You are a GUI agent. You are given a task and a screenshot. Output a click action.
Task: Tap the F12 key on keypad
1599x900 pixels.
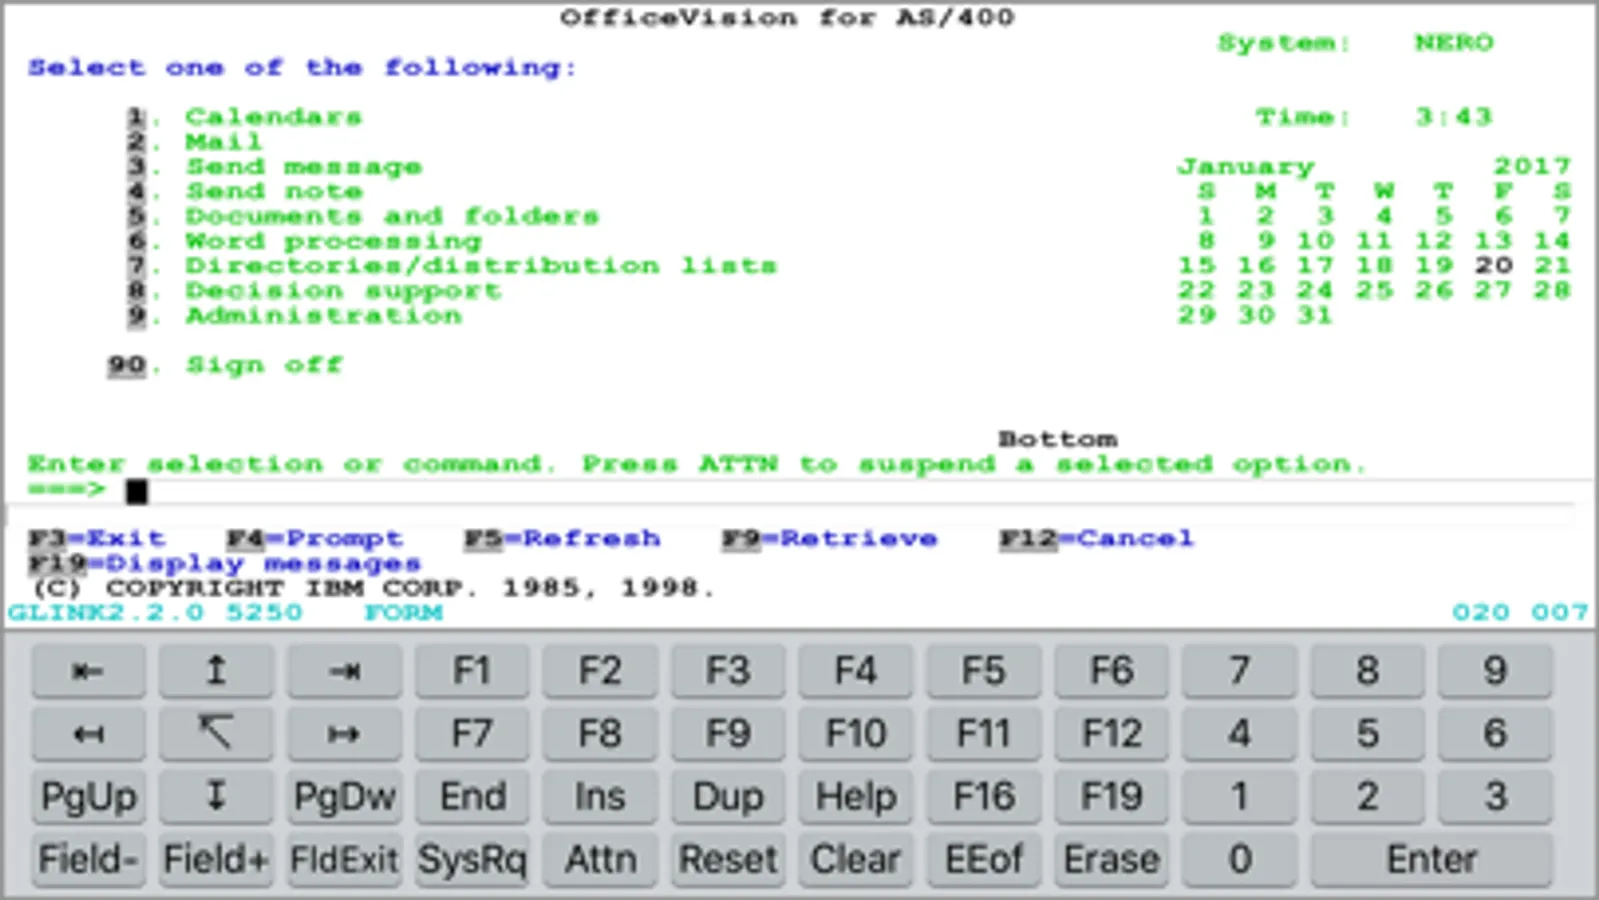[x=1112, y=734]
